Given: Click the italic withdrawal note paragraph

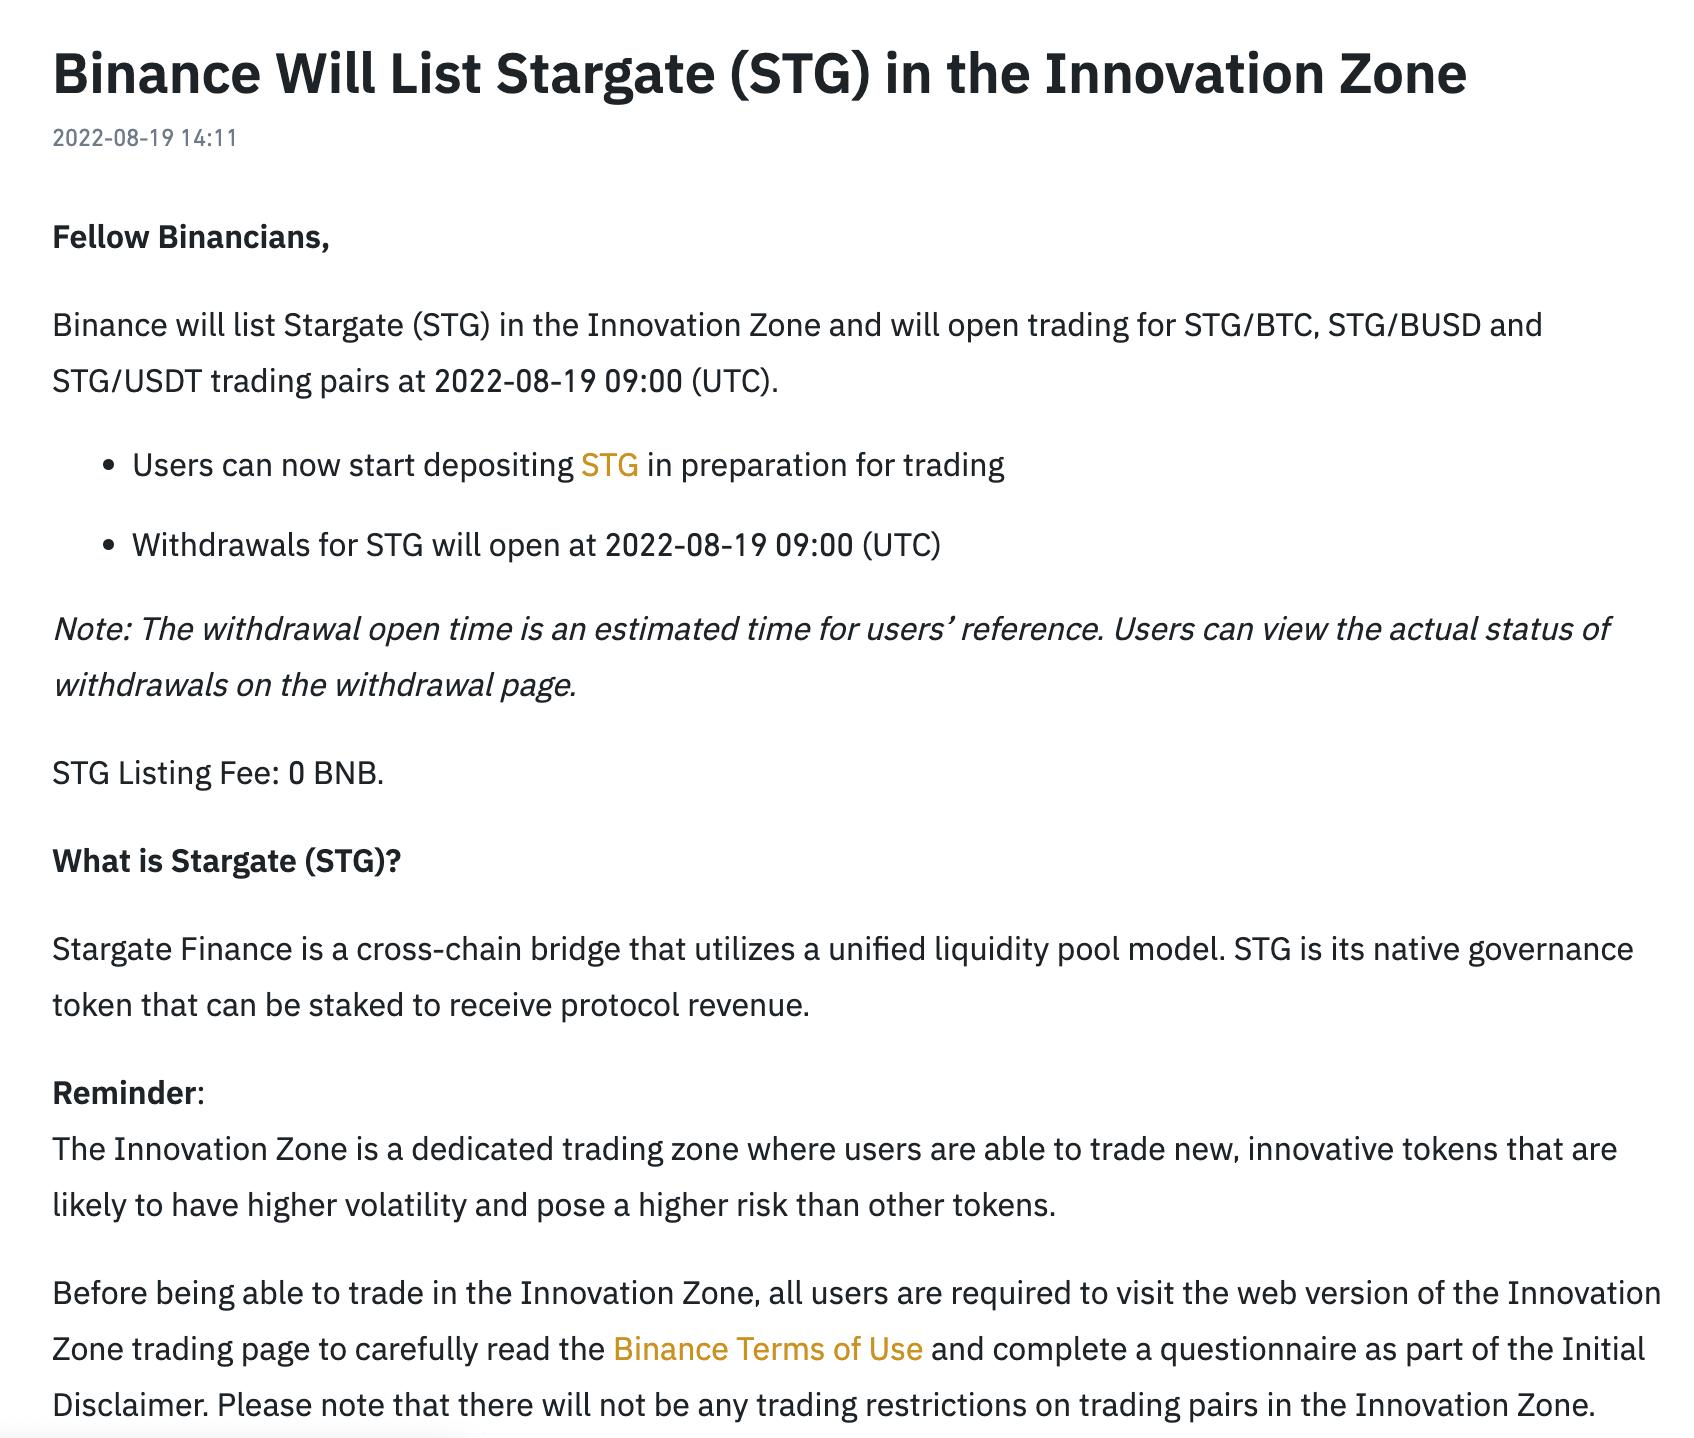Looking at the screenshot, I should pos(831,657).
